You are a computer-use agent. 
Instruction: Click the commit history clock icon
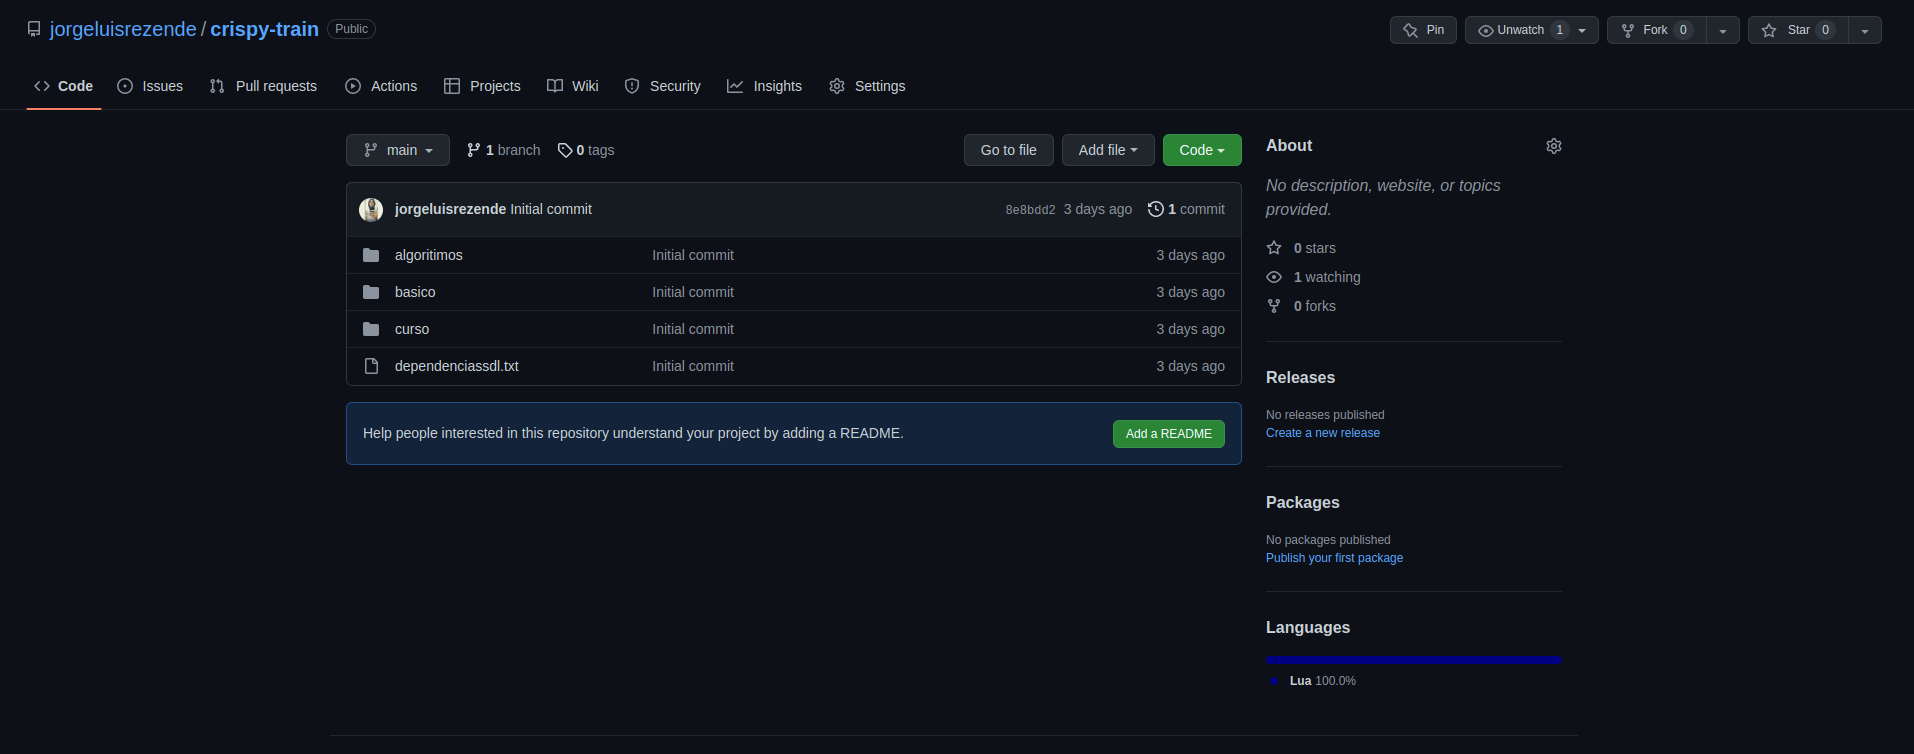[x=1156, y=209]
